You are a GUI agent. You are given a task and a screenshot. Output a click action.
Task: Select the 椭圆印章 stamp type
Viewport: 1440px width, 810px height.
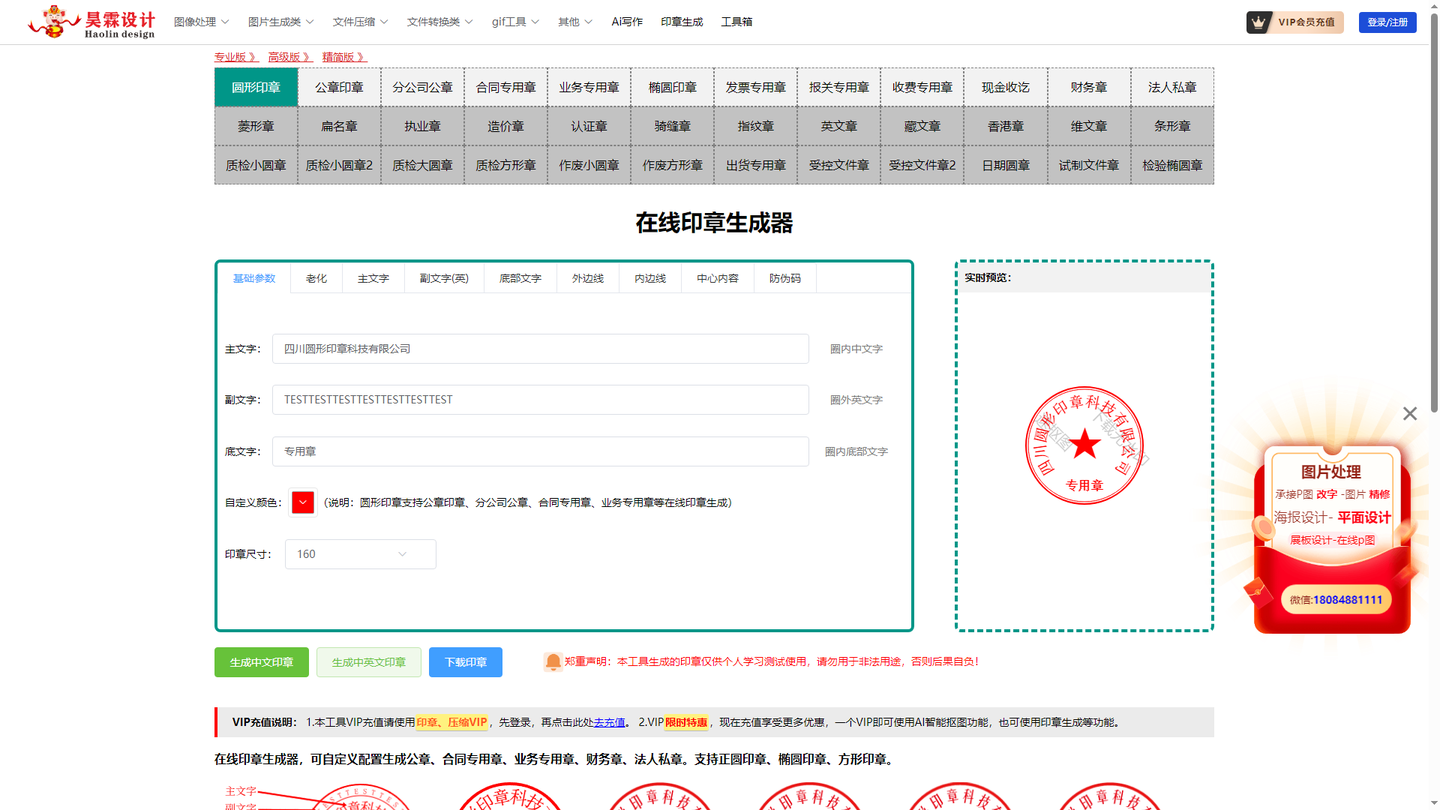[672, 87]
